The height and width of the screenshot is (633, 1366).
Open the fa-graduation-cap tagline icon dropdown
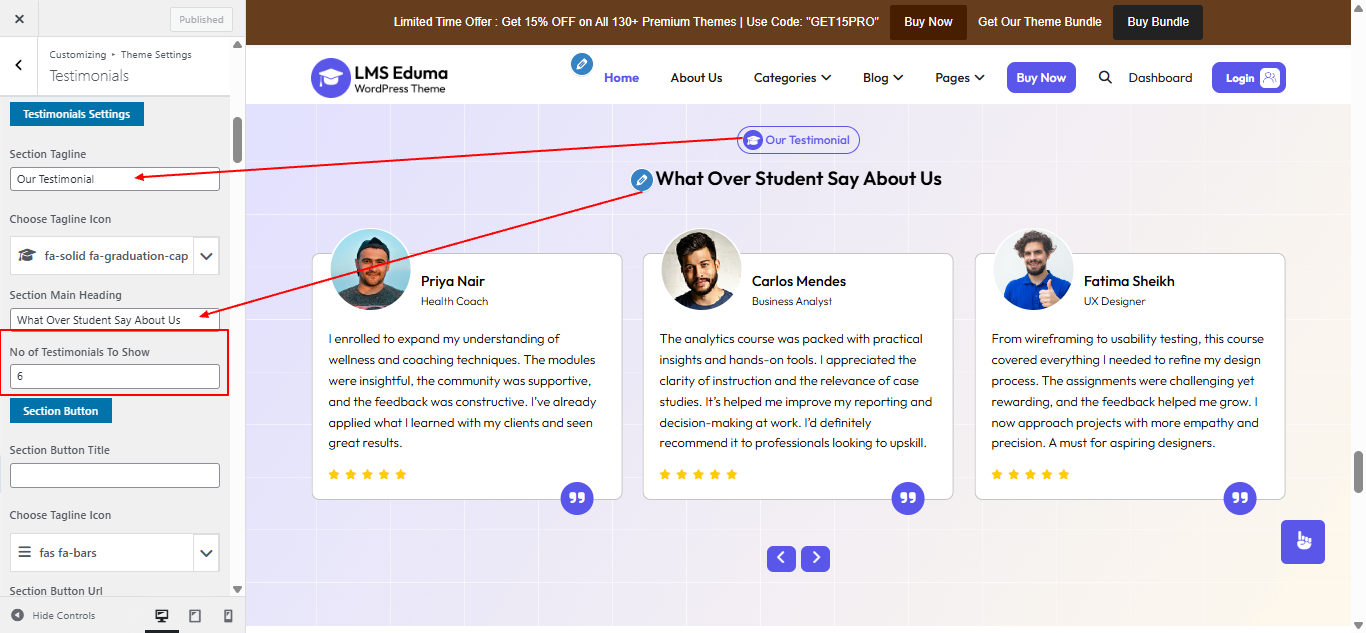(x=205, y=256)
